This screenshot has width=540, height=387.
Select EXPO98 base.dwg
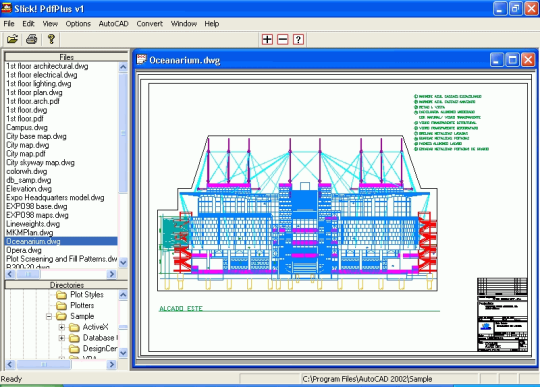point(37,206)
